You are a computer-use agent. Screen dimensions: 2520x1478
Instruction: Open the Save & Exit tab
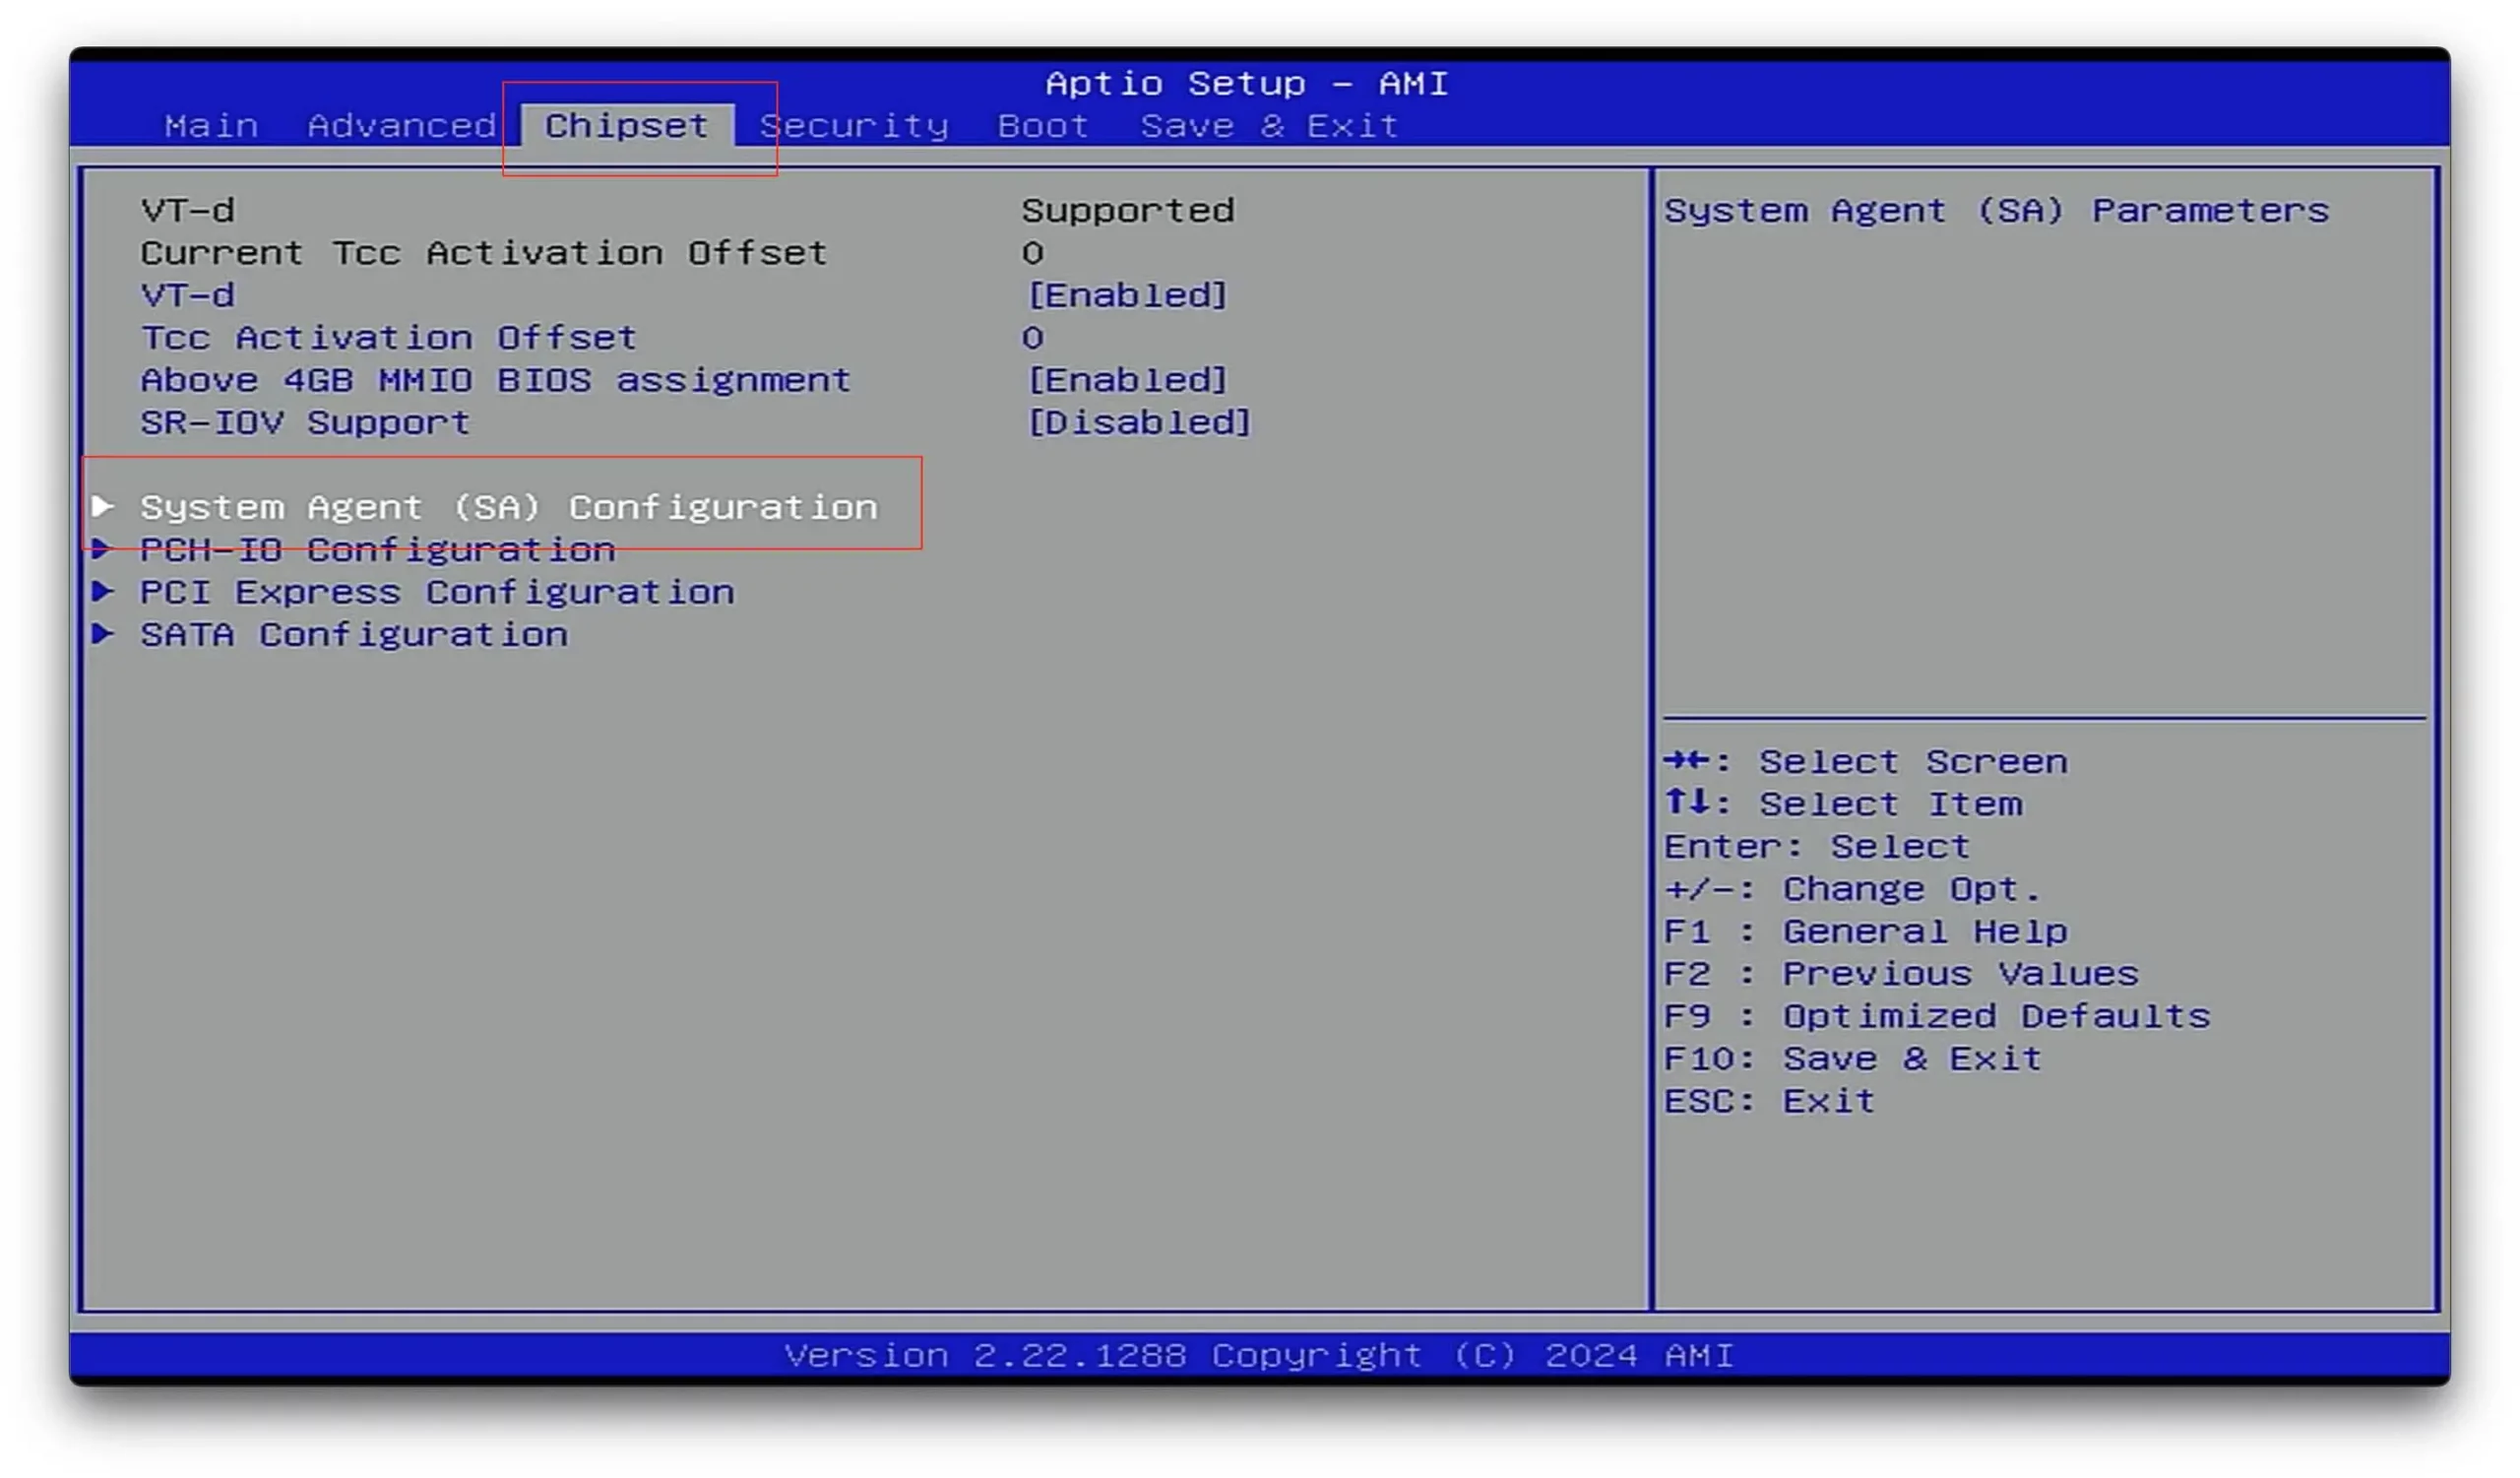click(1268, 126)
